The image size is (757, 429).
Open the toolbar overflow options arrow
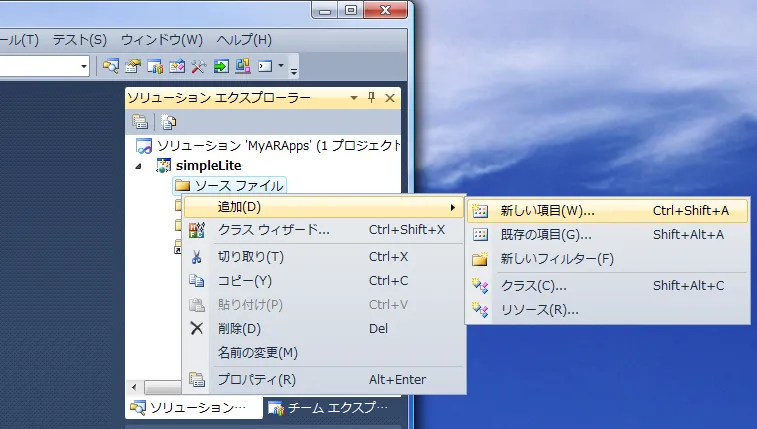click(294, 71)
